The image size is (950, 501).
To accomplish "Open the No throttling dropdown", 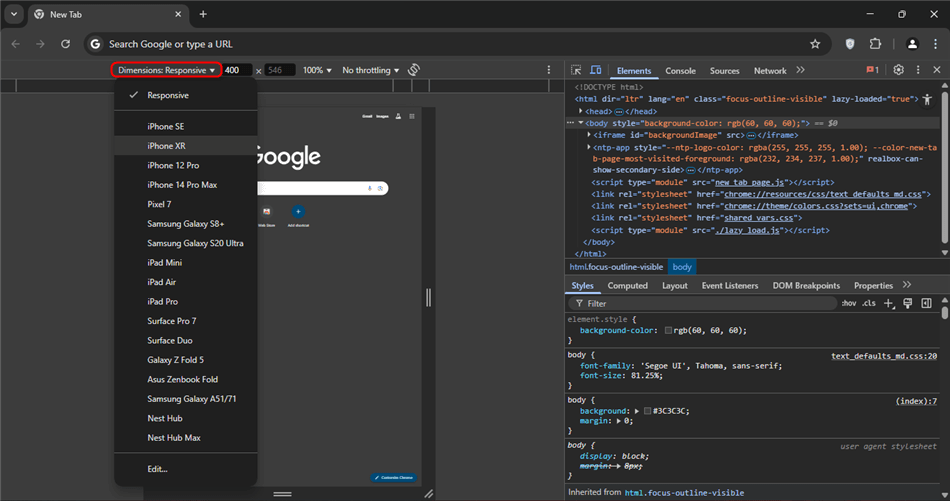I will tap(370, 70).
